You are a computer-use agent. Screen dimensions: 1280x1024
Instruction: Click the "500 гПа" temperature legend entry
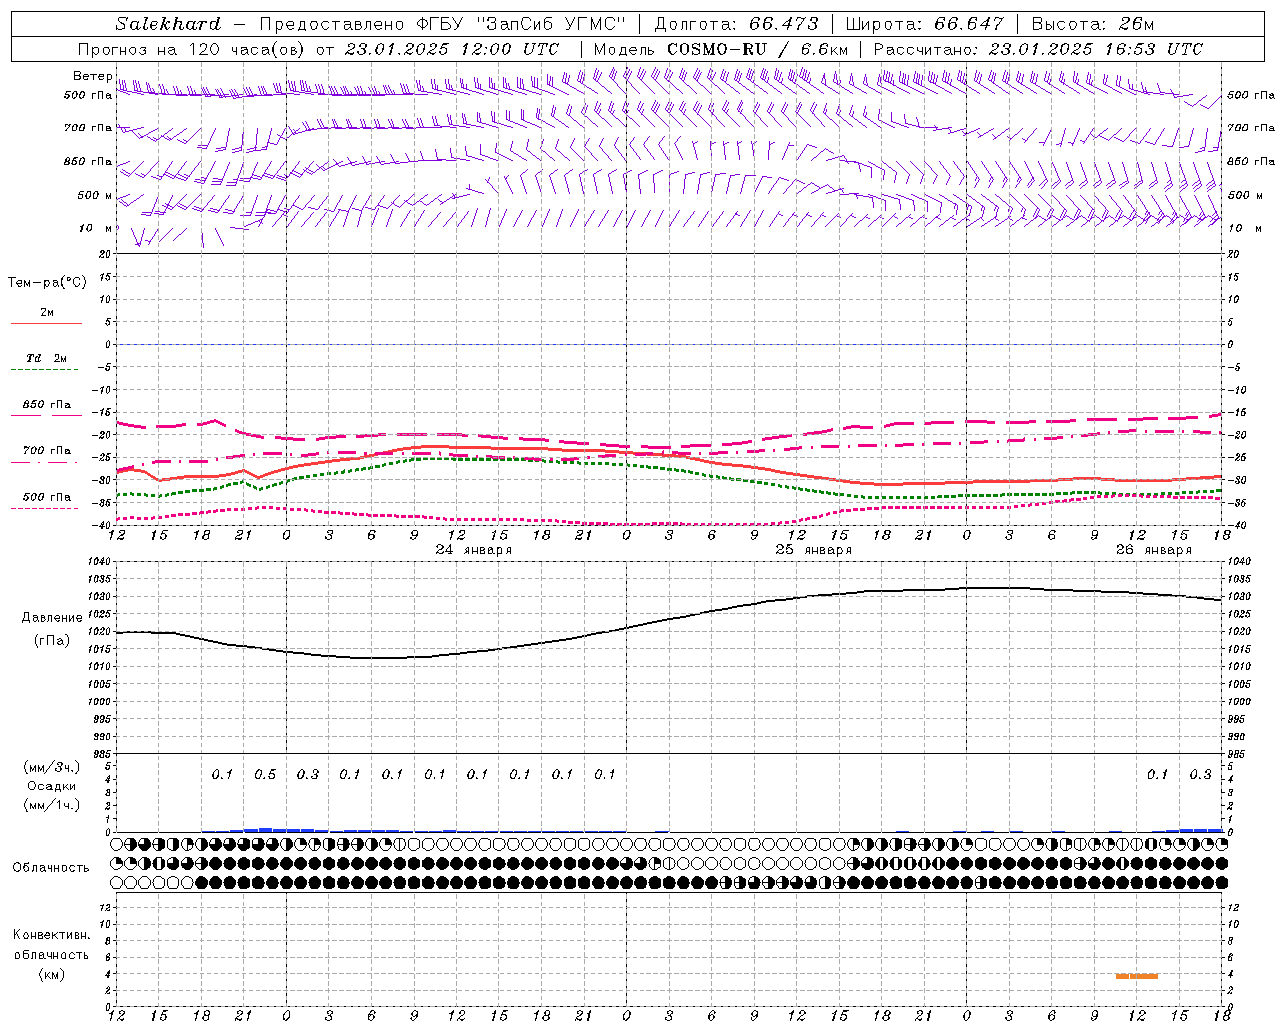coord(47,497)
